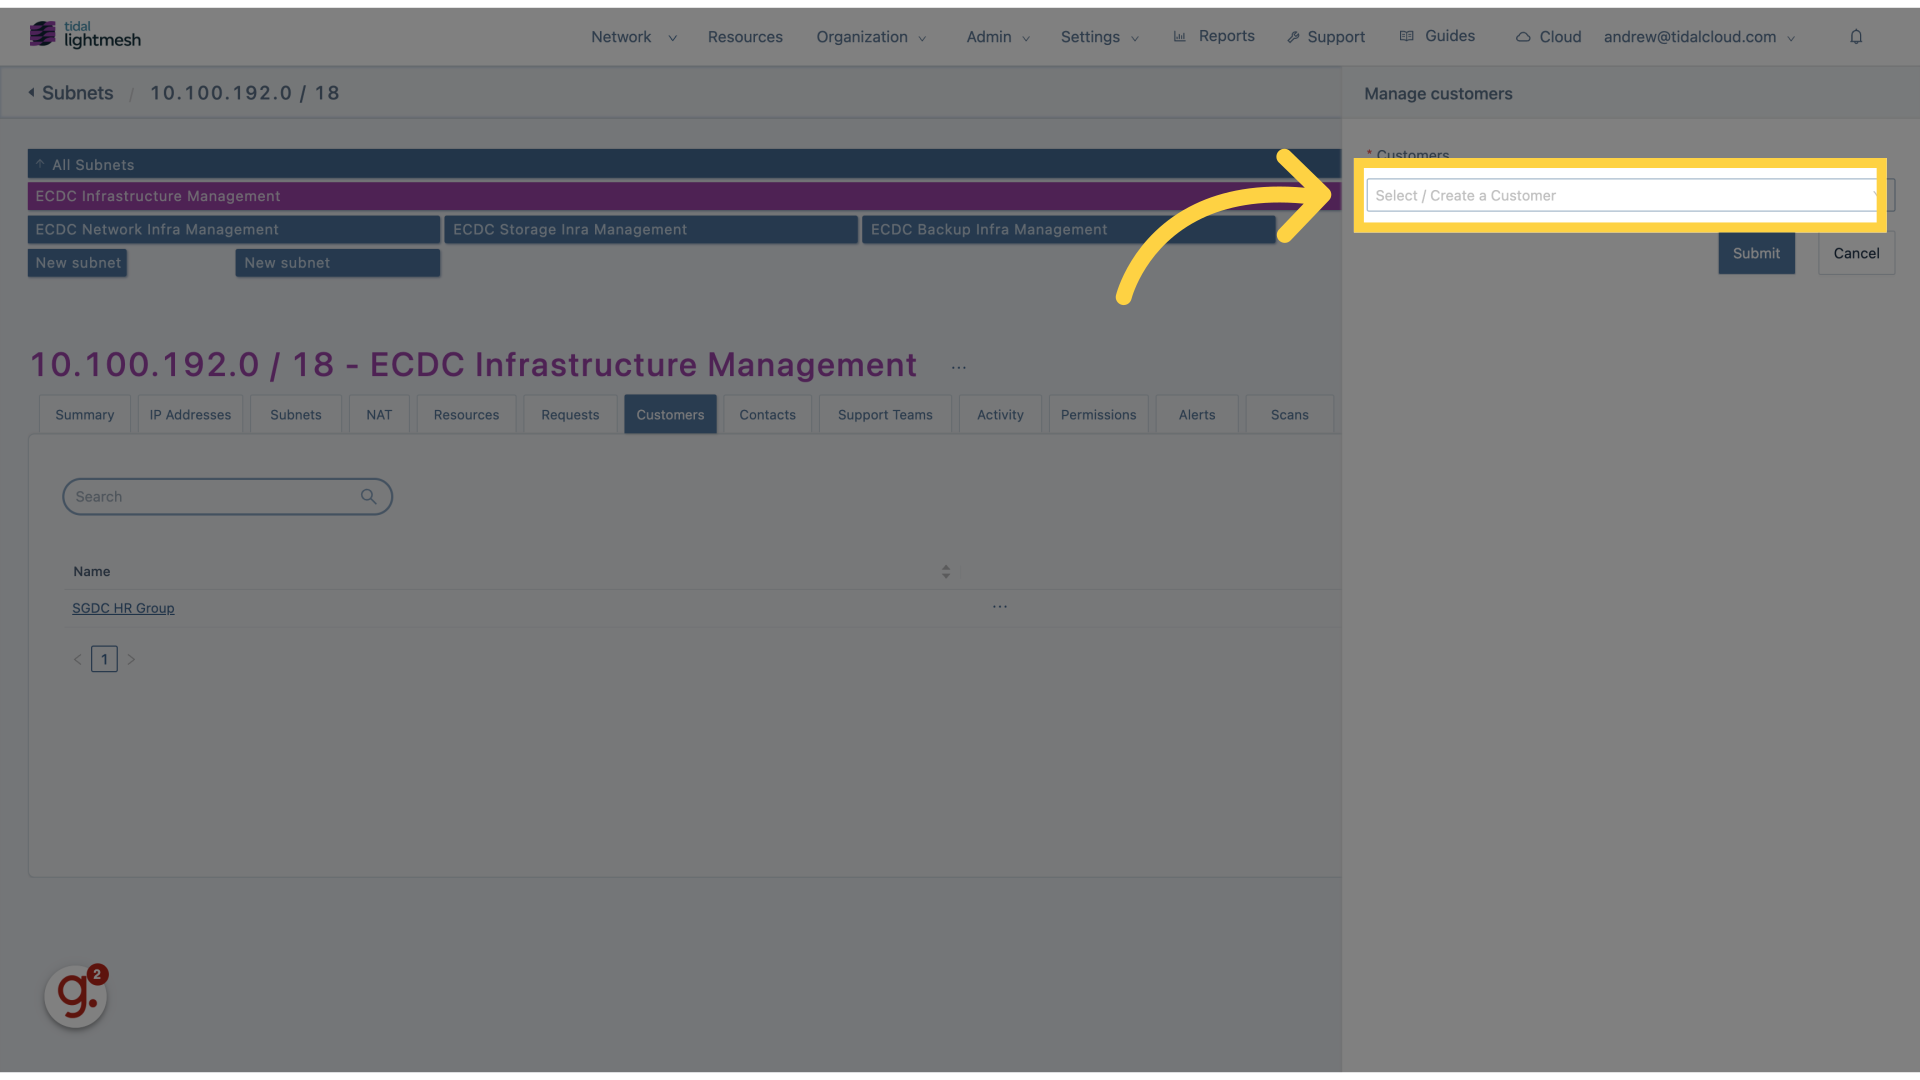Open the Network menu
1920x1080 pixels.
(x=621, y=36)
